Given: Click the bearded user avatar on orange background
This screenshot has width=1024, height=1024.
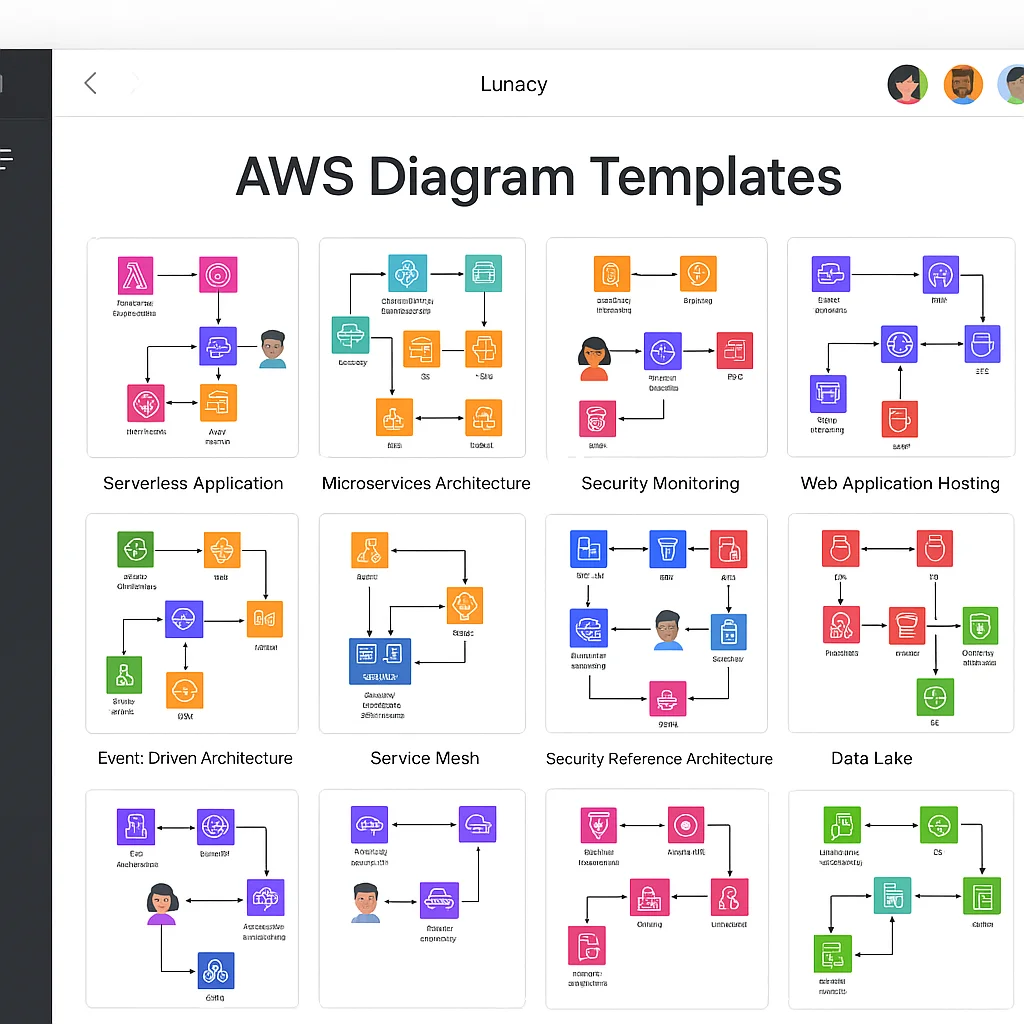Looking at the screenshot, I should 963,84.
